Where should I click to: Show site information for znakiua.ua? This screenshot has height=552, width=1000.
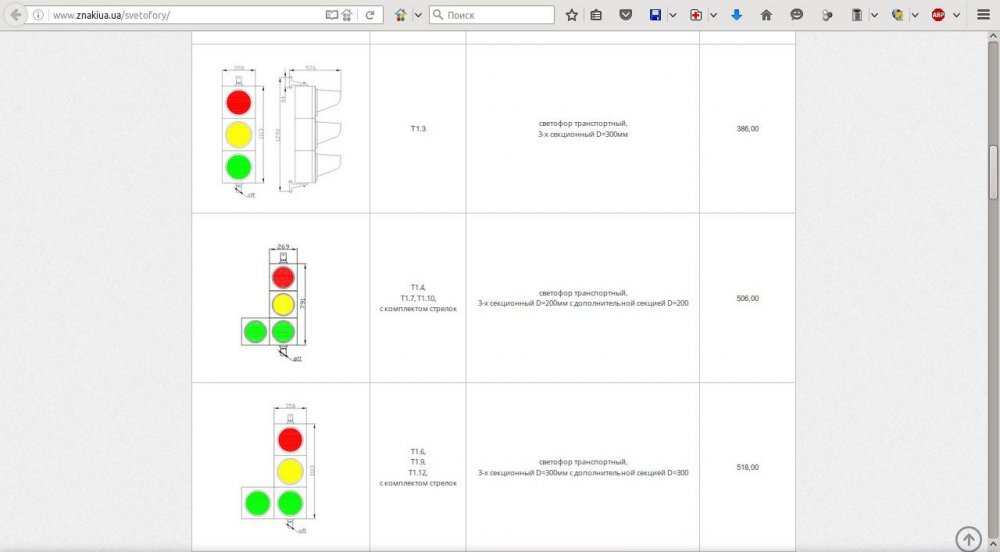point(38,16)
